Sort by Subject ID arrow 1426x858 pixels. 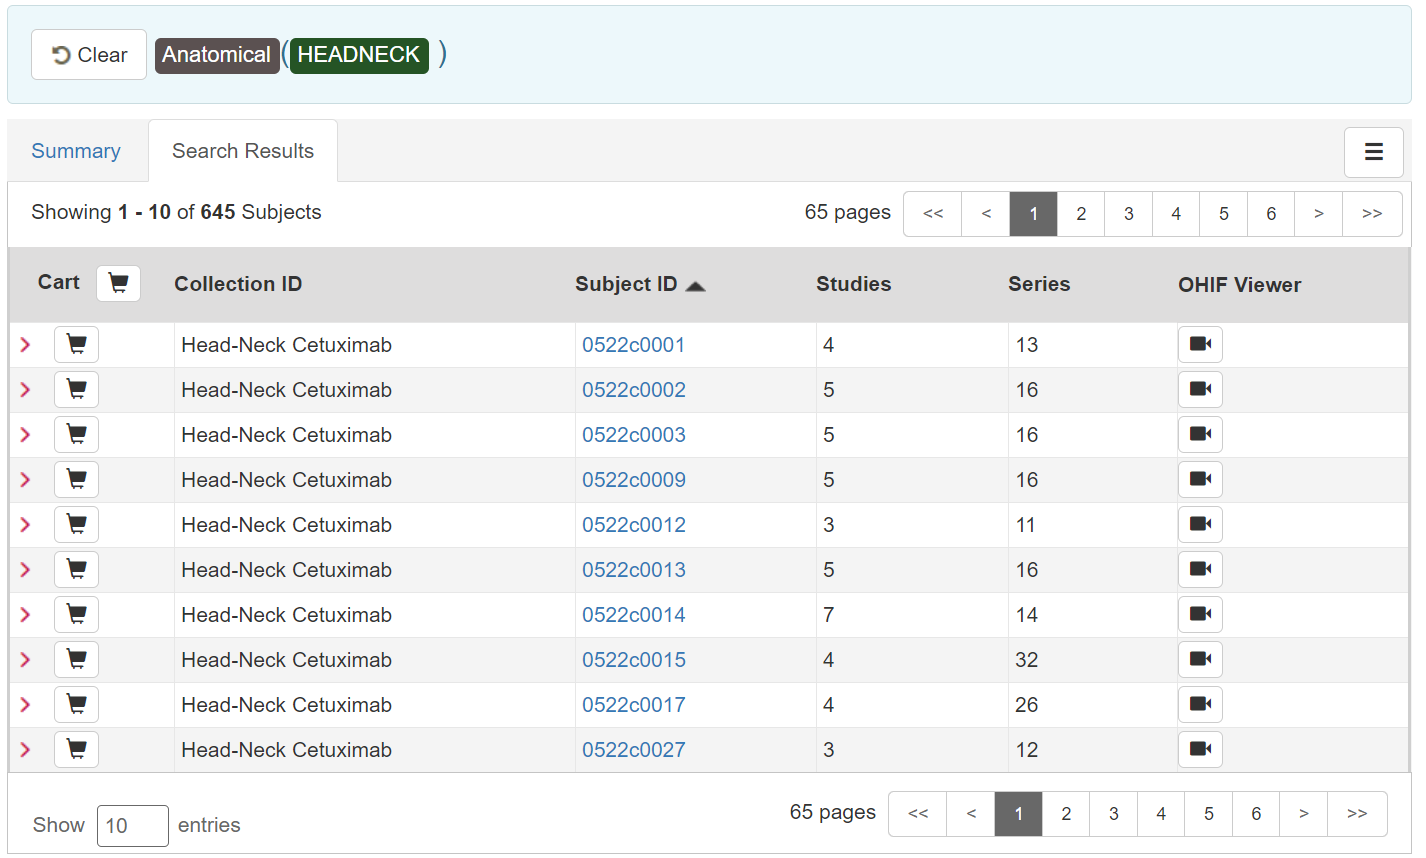pyautogui.click(x=696, y=286)
